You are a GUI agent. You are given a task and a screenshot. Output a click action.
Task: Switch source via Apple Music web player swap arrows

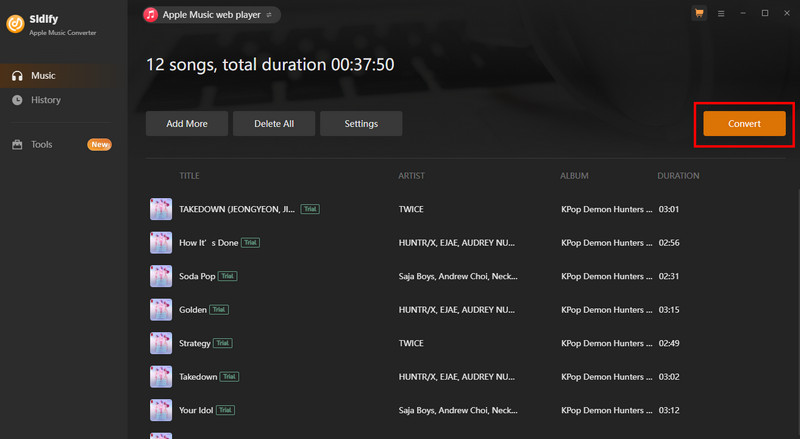pyautogui.click(x=270, y=15)
